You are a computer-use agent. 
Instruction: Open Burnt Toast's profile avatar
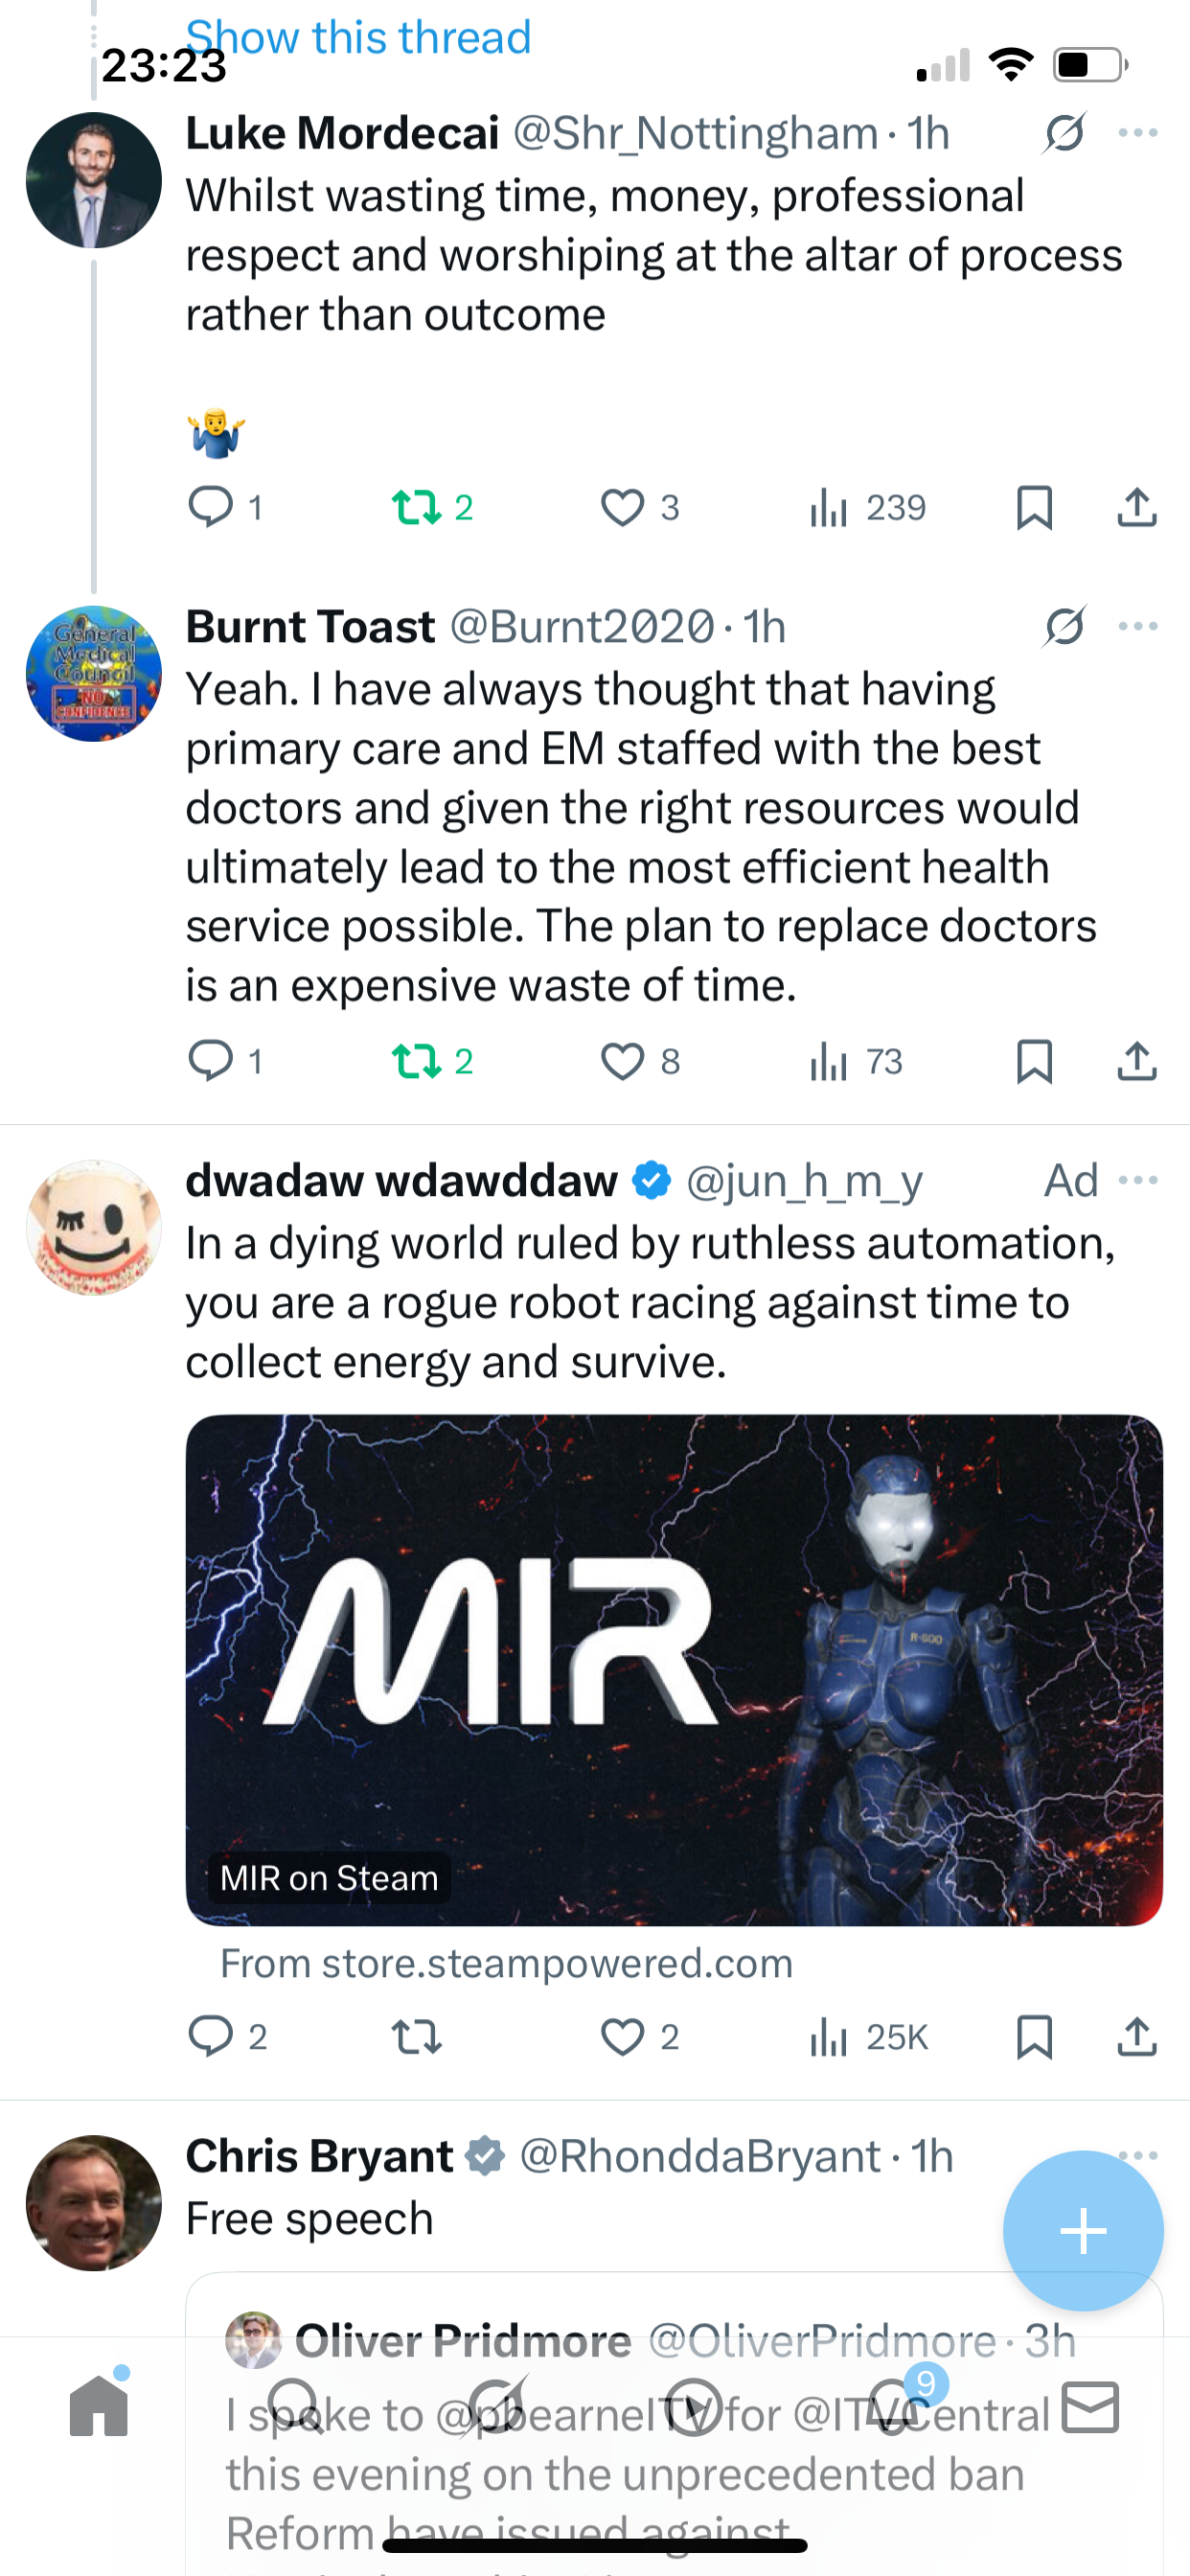[94, 674]
